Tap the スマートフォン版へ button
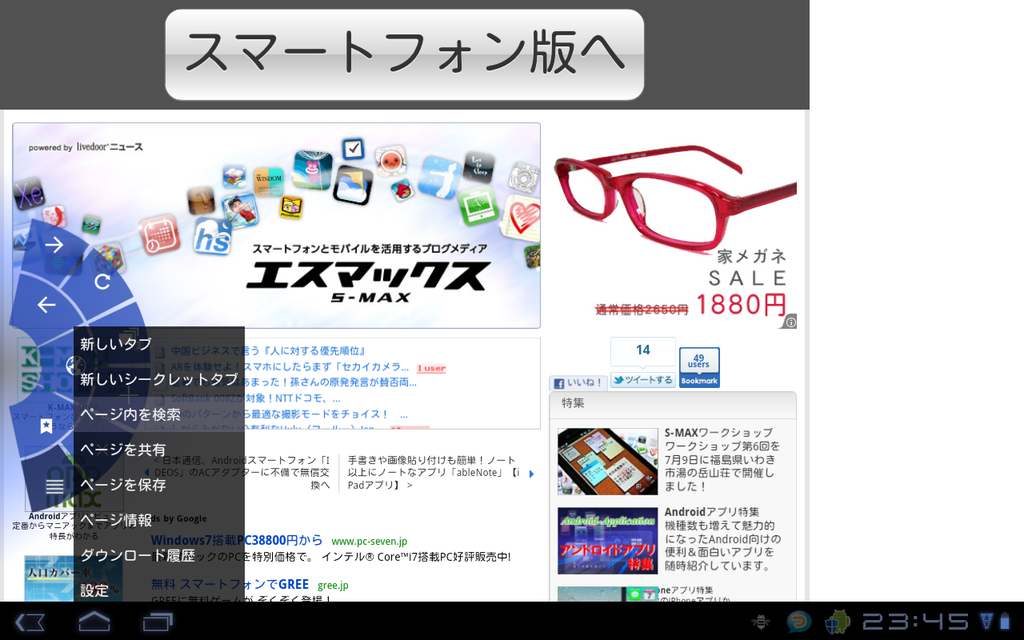Screen dimensions: 1024x640 pos(404,55)
